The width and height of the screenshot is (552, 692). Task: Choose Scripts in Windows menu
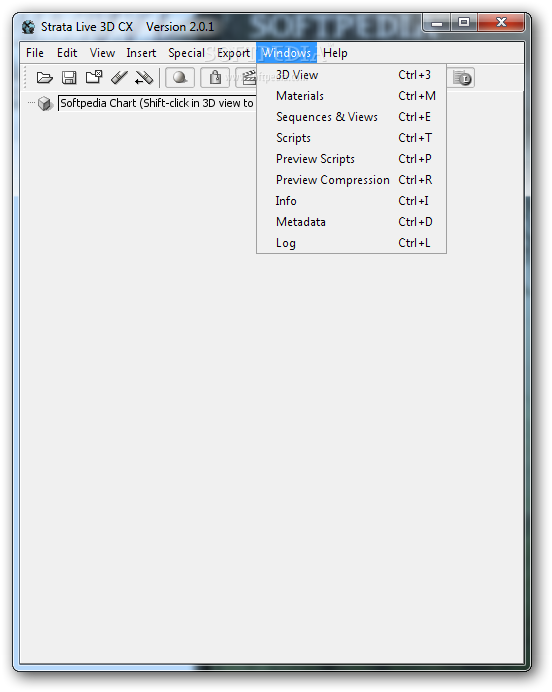pos(352,138)
